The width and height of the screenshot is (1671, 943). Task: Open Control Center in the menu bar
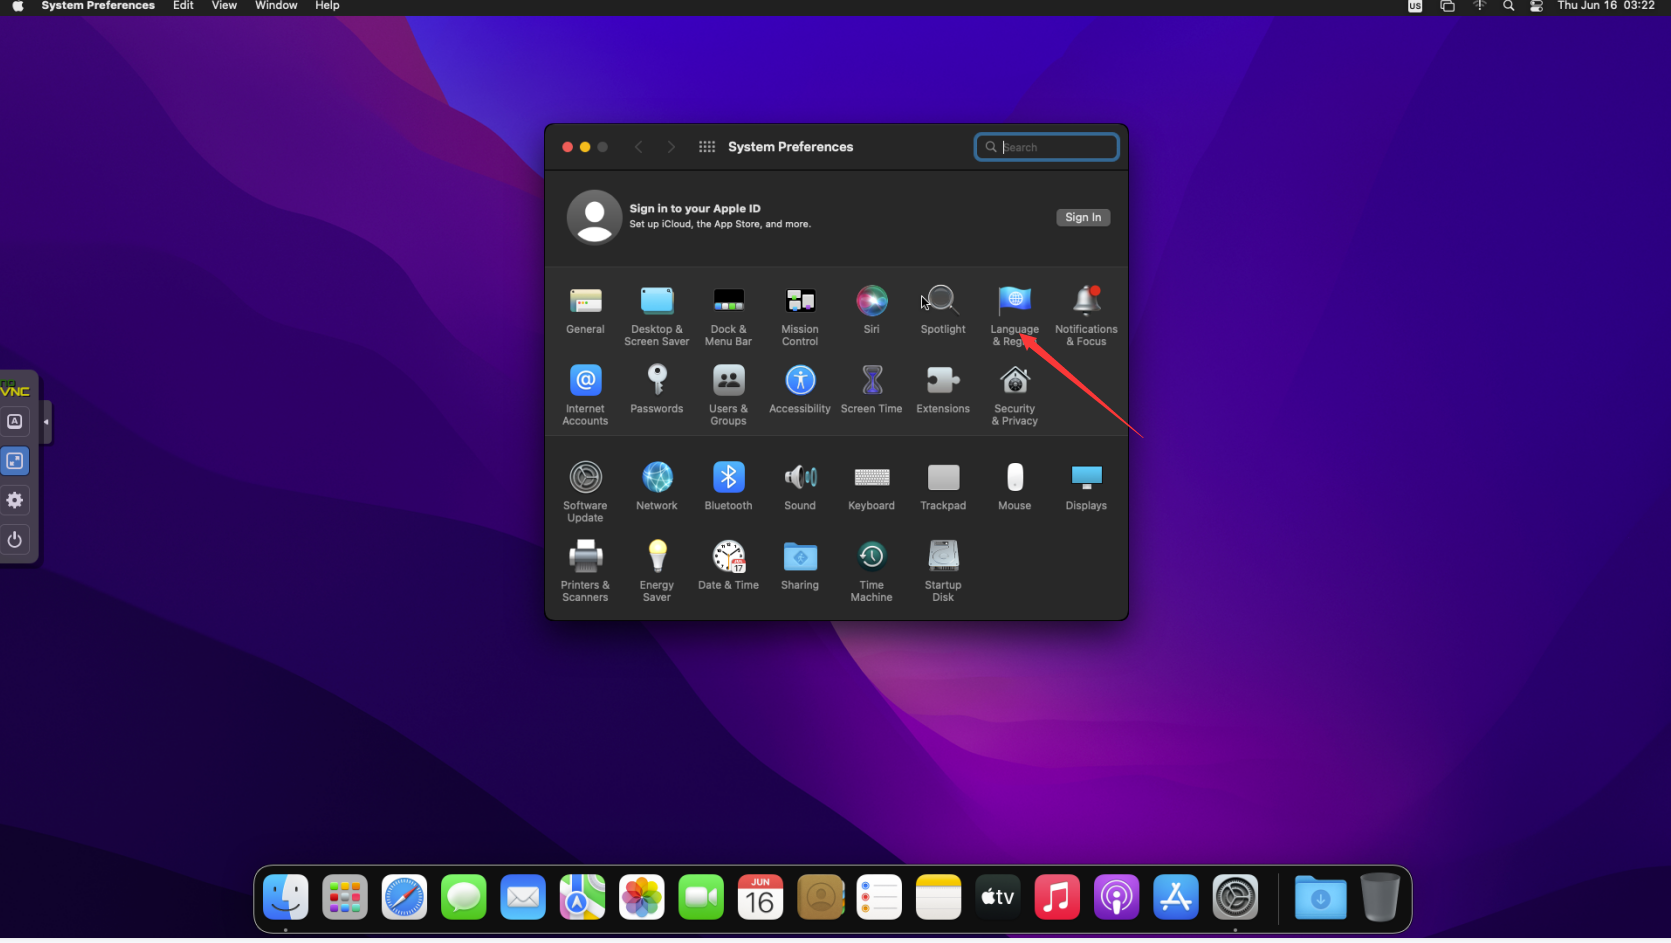click(1536, 6)
